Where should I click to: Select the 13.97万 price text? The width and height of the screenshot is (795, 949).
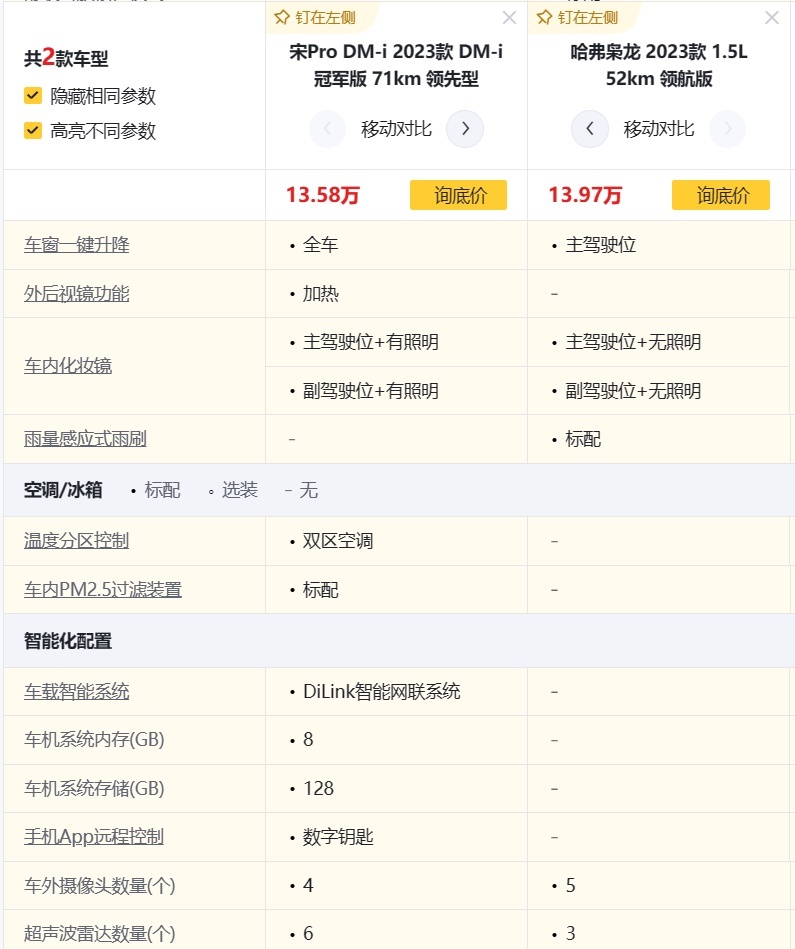point(585,195)
